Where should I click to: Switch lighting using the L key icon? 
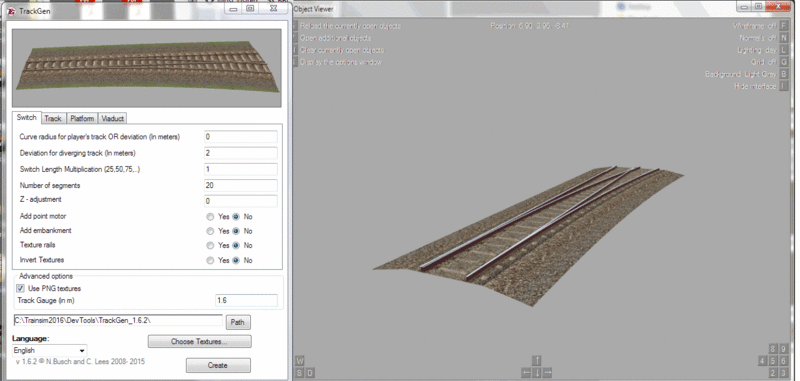coord(784,50)
